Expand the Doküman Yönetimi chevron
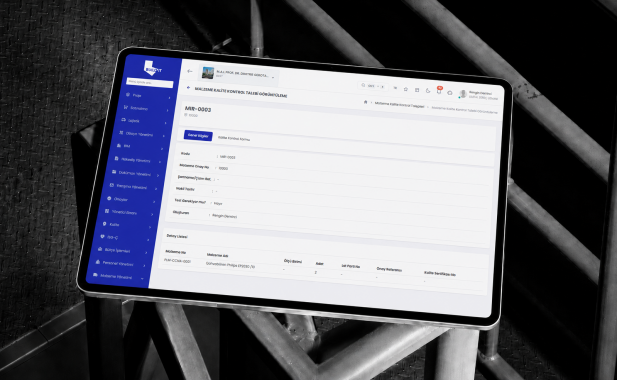Viewport: 617px width, 380px height. point(157,175)
